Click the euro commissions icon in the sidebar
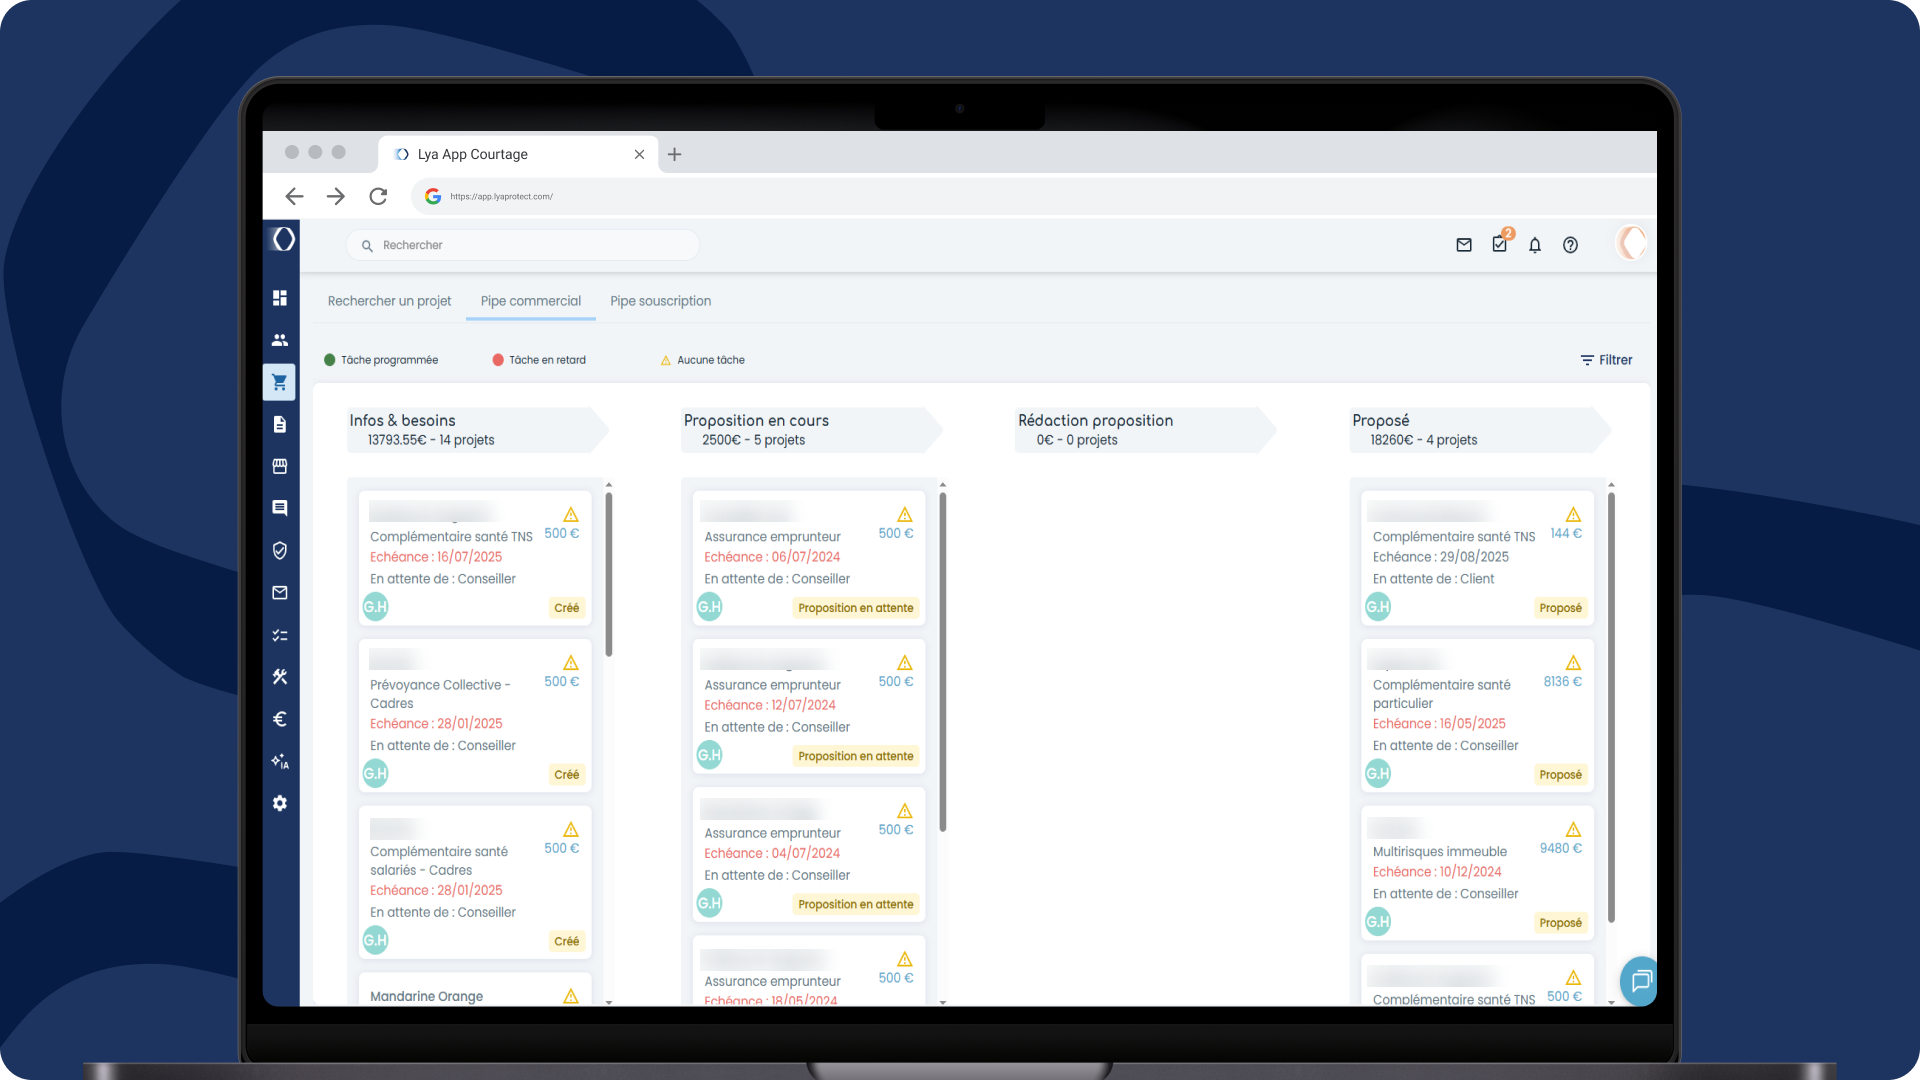 (x=280, y=719)
